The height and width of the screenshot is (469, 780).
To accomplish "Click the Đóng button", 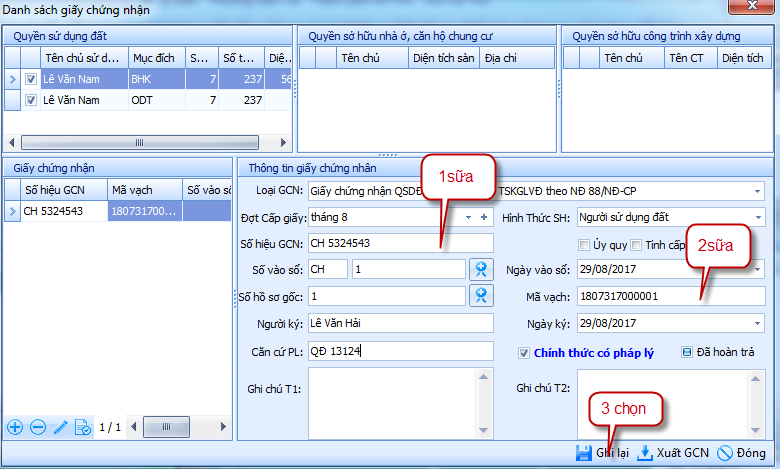I will 742,453.
